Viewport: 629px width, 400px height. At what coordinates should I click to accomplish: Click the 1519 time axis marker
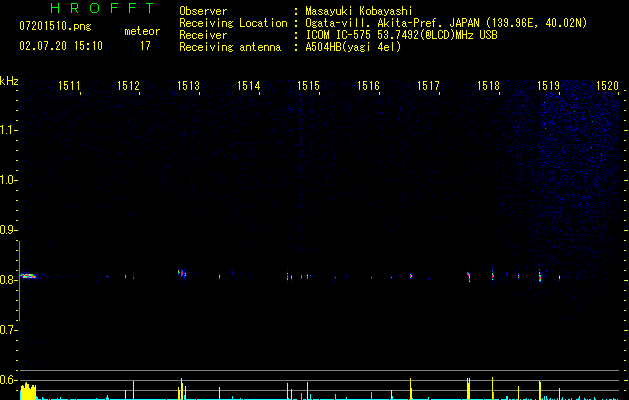click(x=548, y=86)
